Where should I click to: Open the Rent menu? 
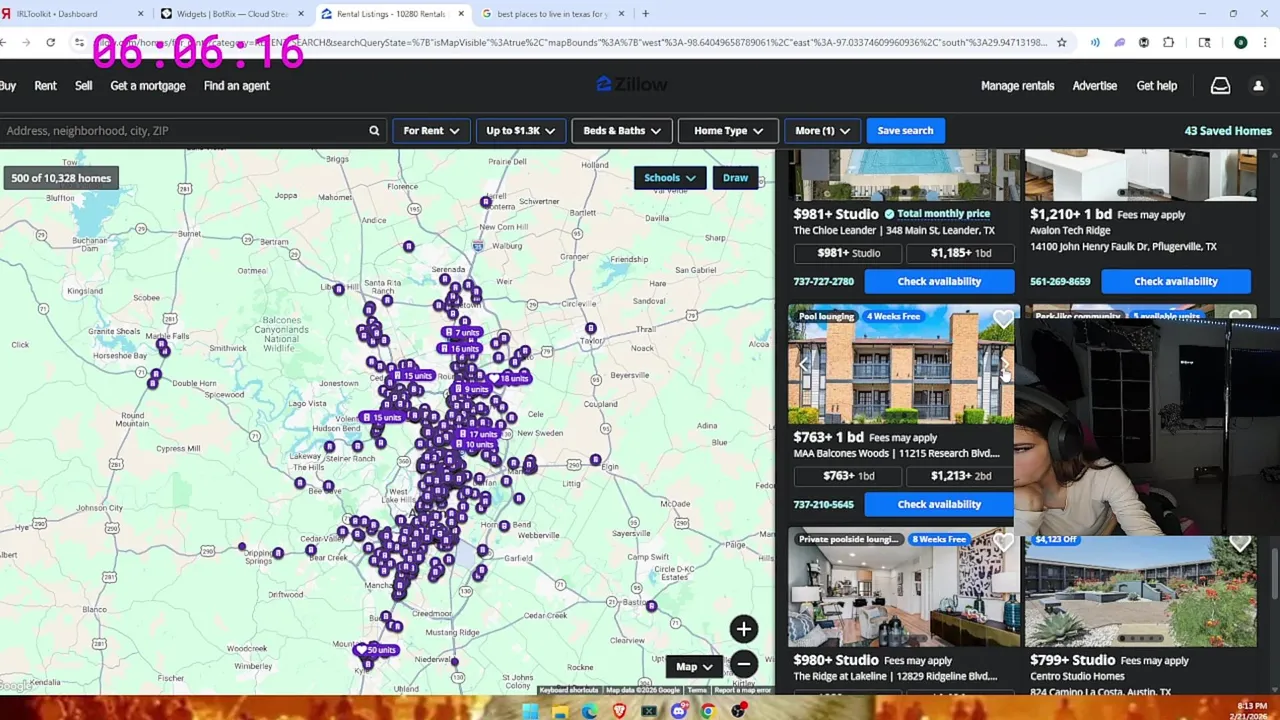(x=46, y=86)
